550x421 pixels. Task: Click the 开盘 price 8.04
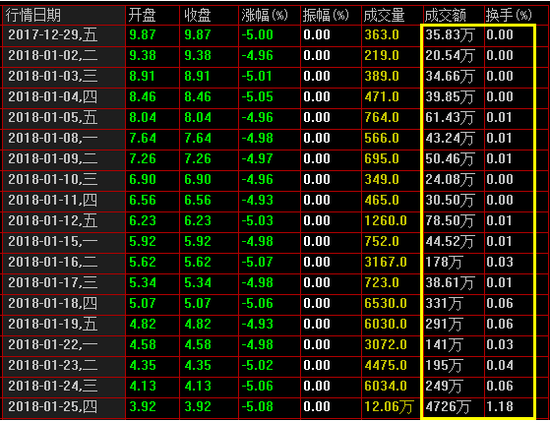pos(142,118)
